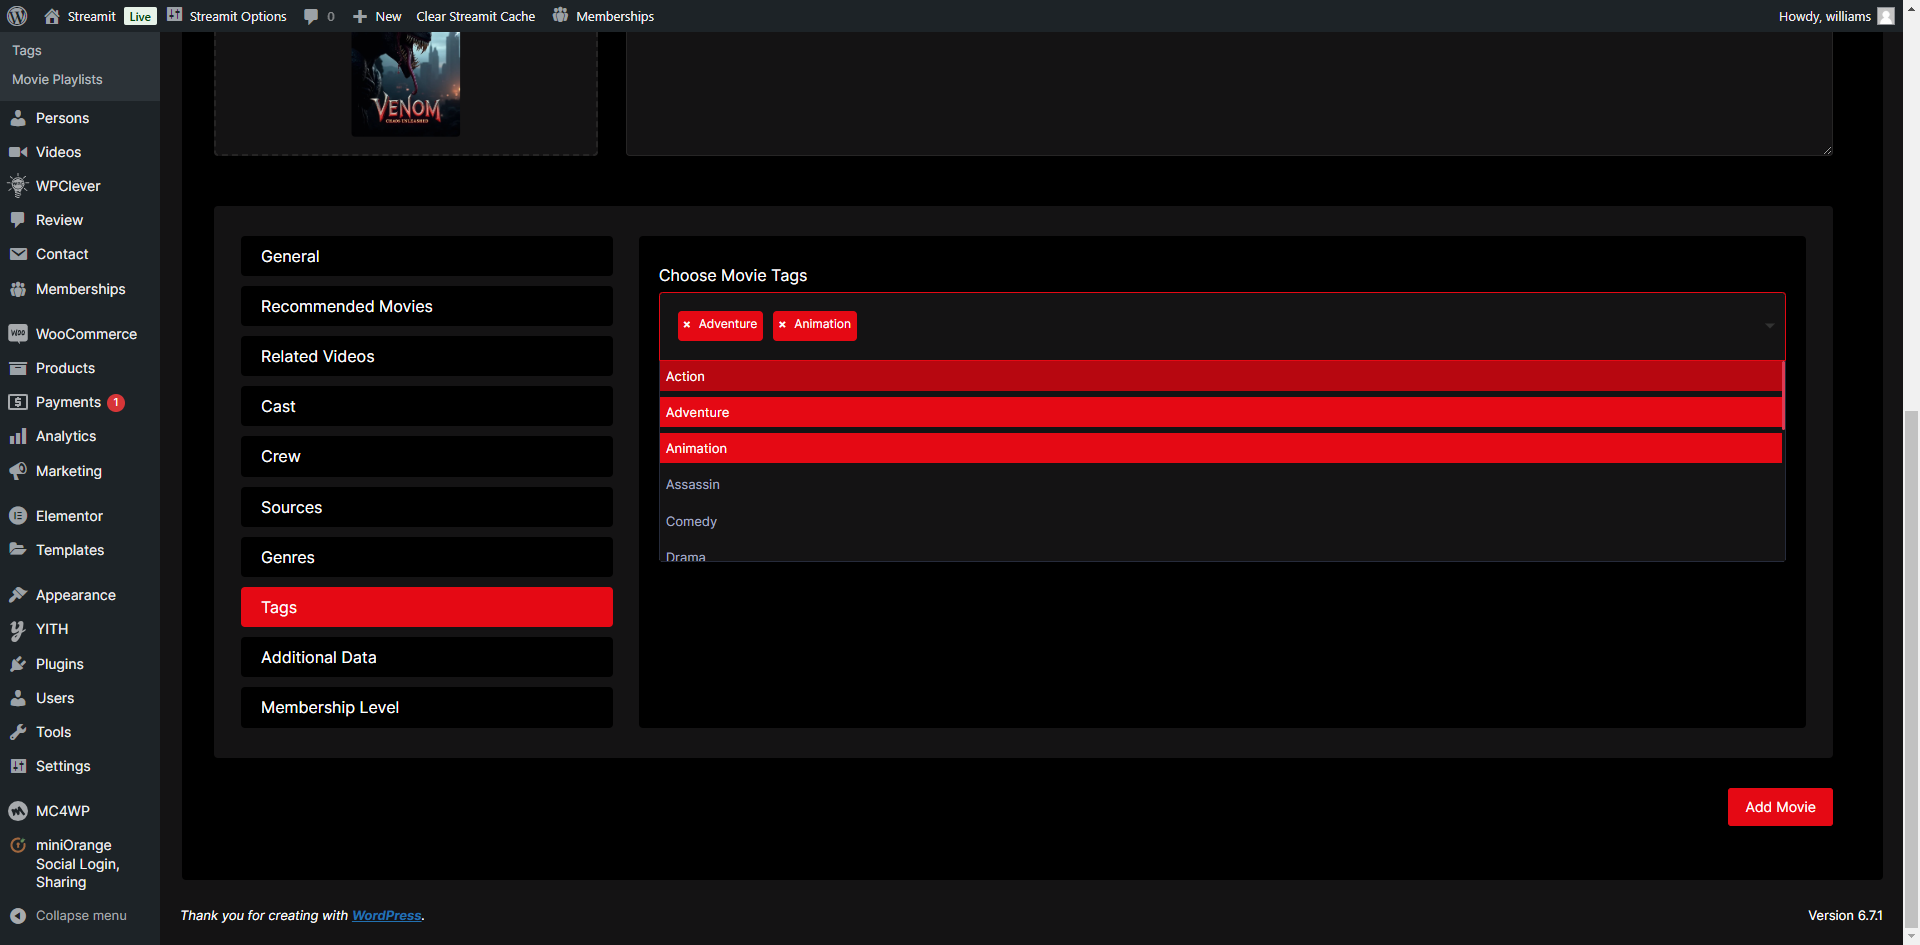Viewport: 1920px width, 945px height.
Task: Click the Payments notification badge
Action: (x=116, y=402)
